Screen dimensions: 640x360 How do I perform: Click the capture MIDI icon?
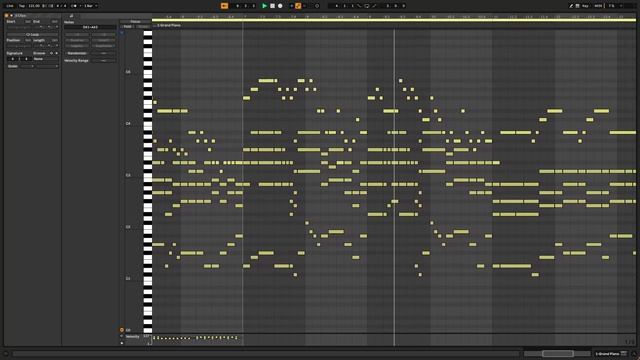(317, 6)
